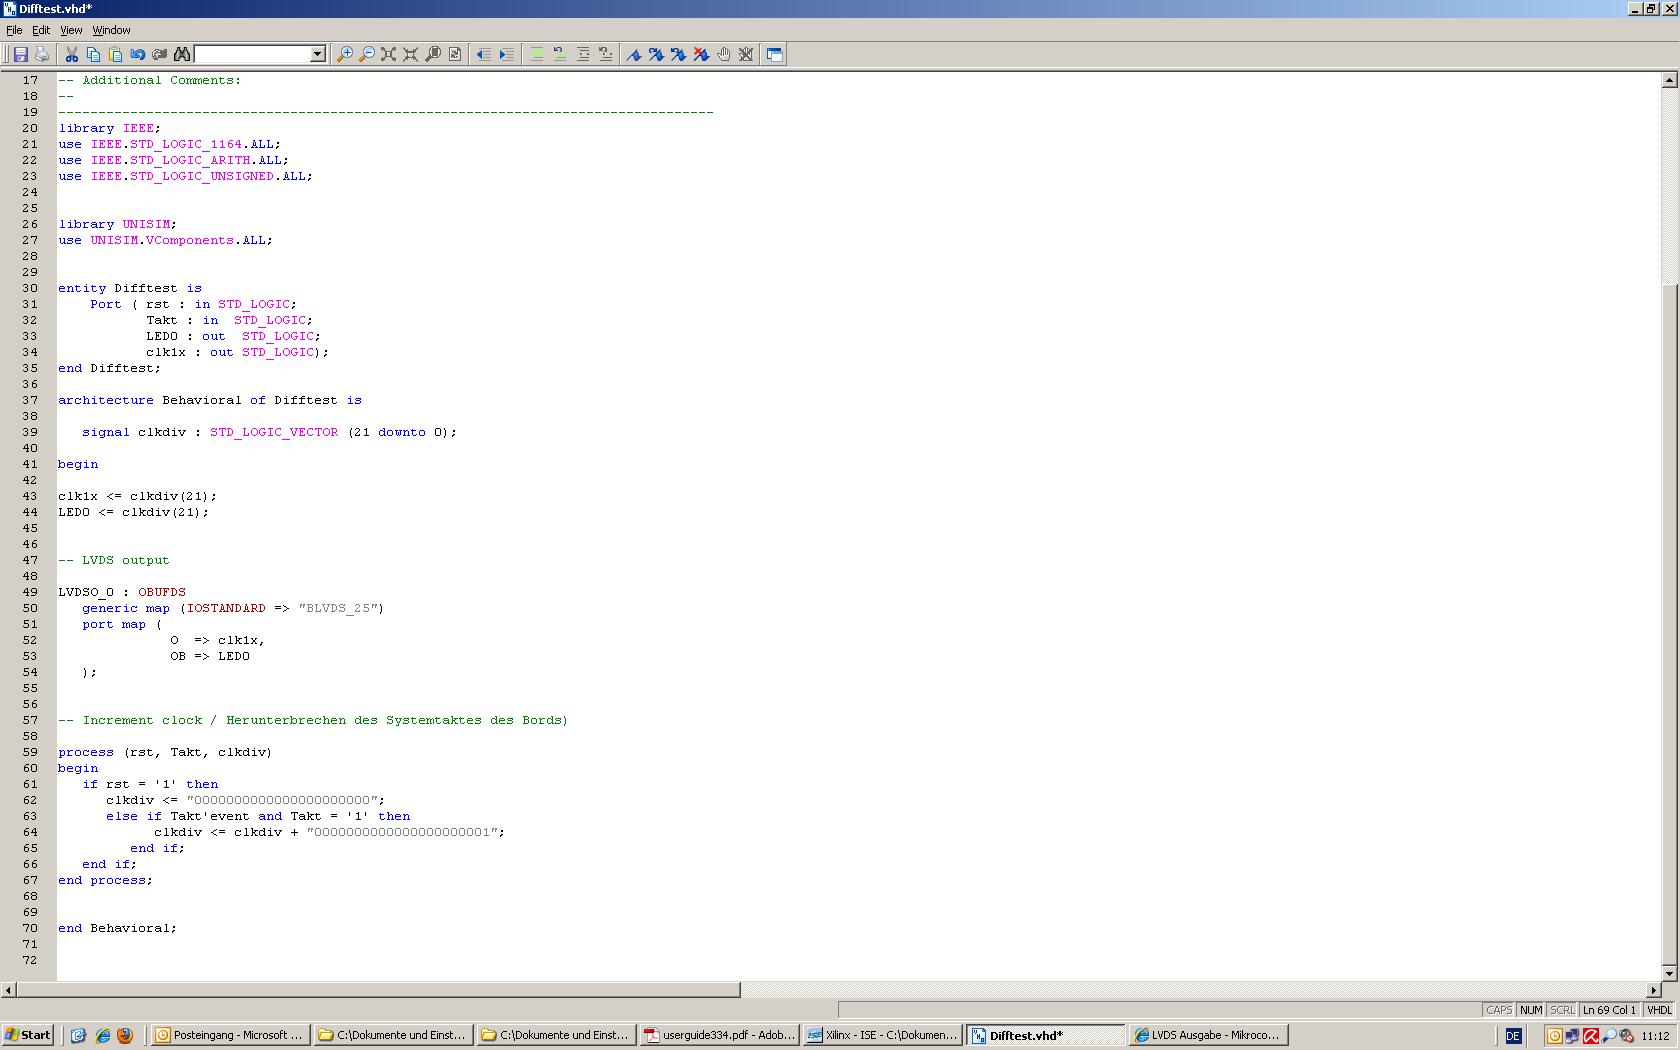This screenshot has height=1050, width=1680.
Task: Click the horizontal scrollbar thumb
Action: [x=378, y=990]
